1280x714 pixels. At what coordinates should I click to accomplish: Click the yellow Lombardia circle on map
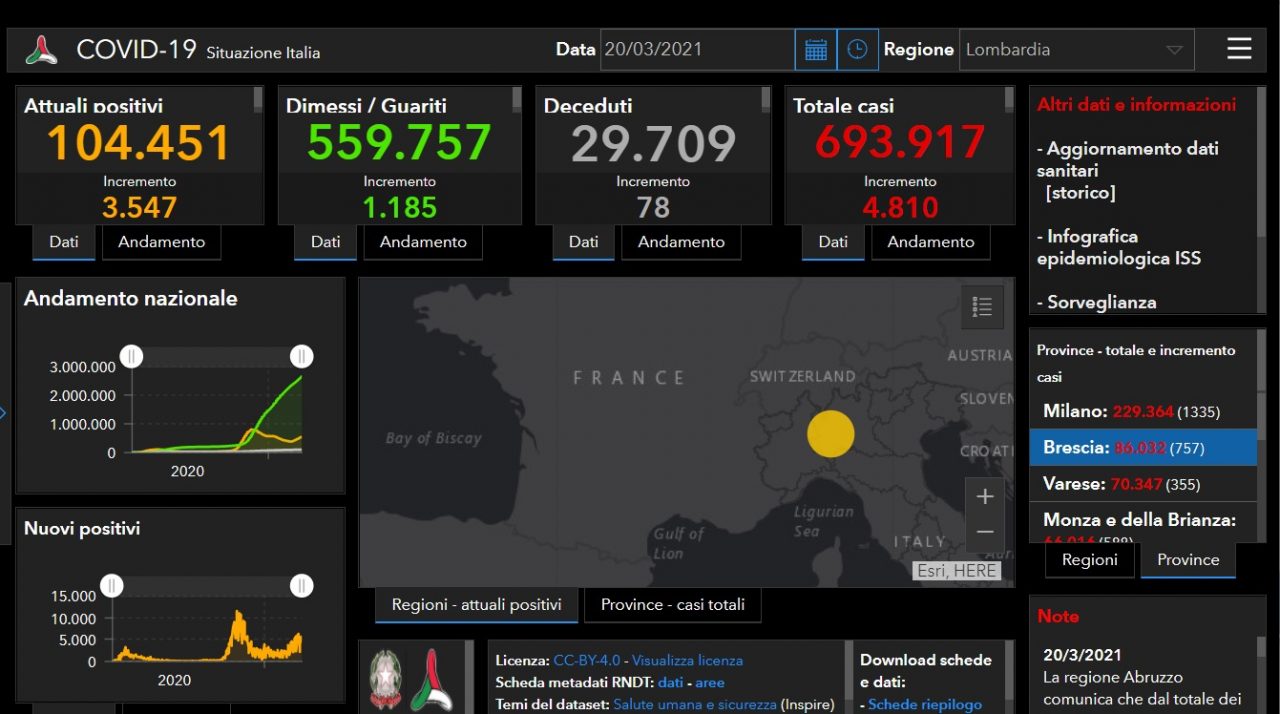830,434
